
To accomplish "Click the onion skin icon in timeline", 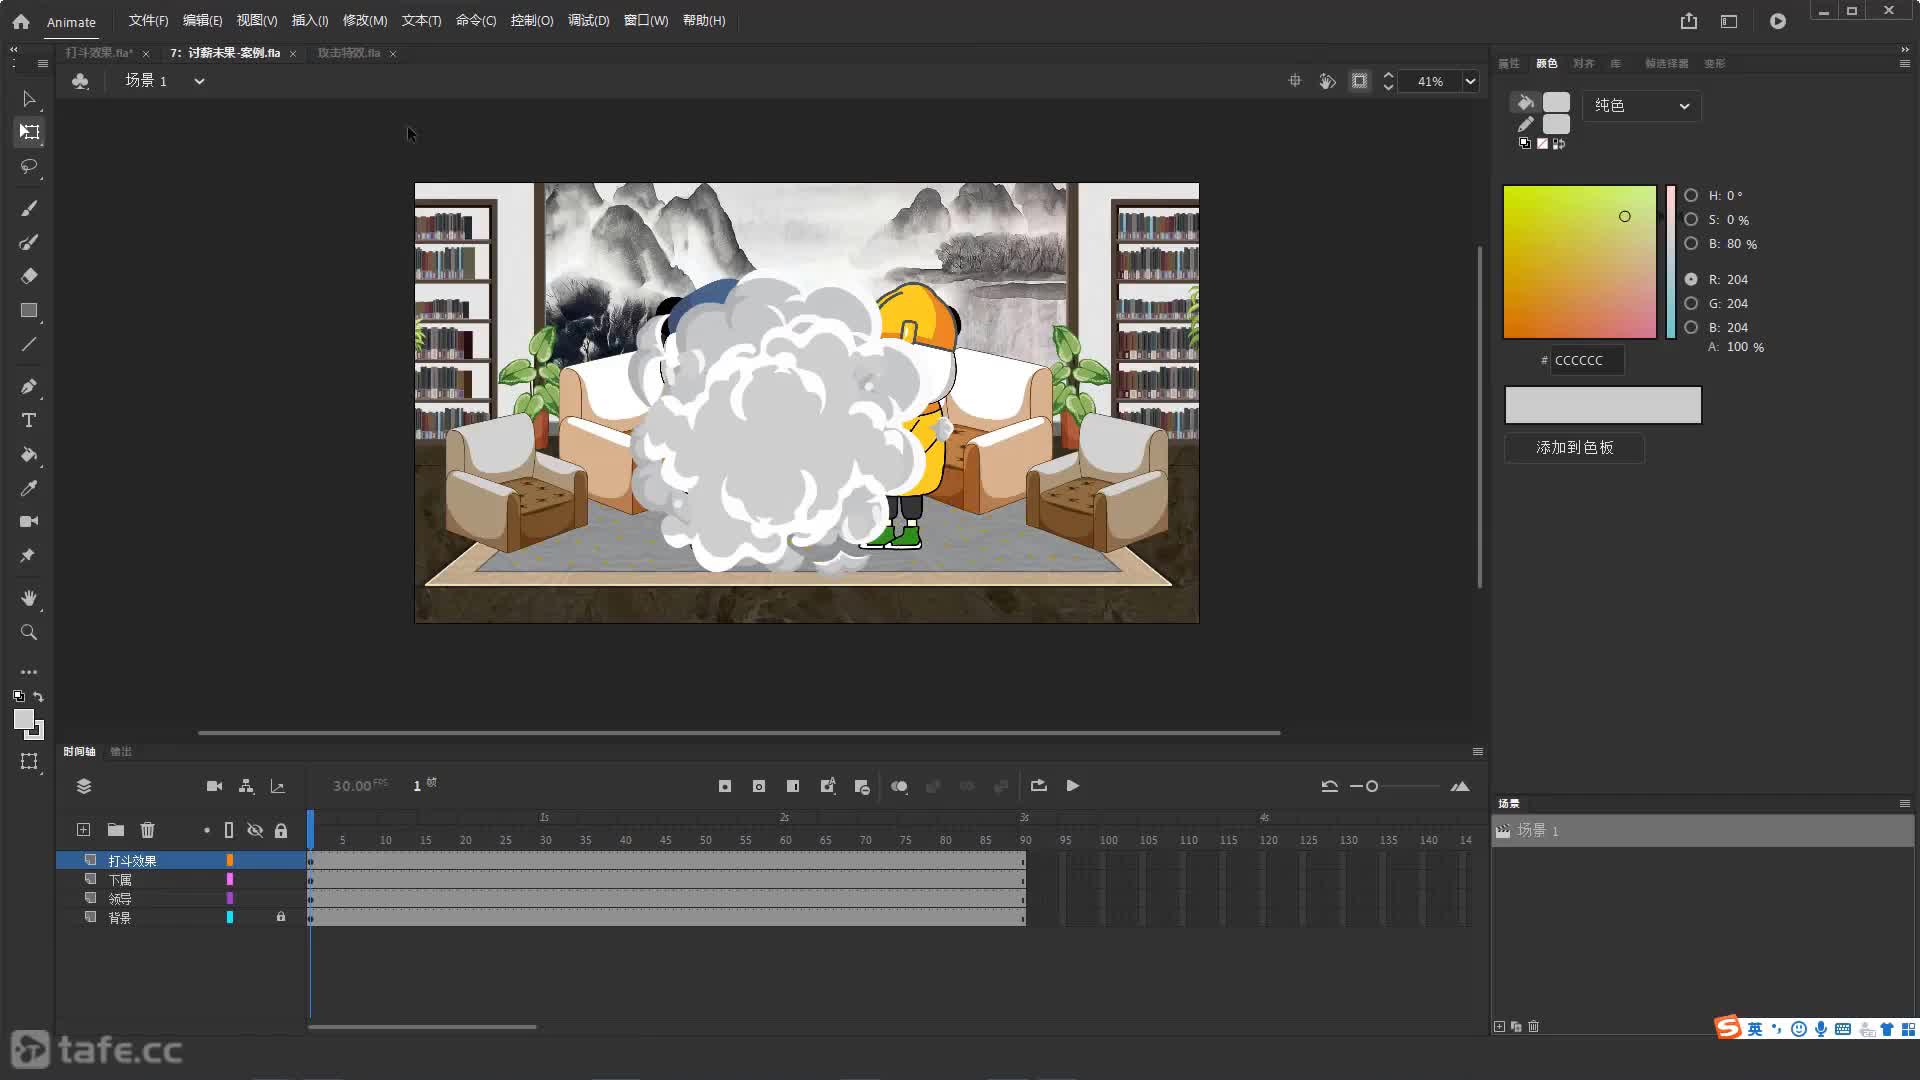I will (899, 786).
